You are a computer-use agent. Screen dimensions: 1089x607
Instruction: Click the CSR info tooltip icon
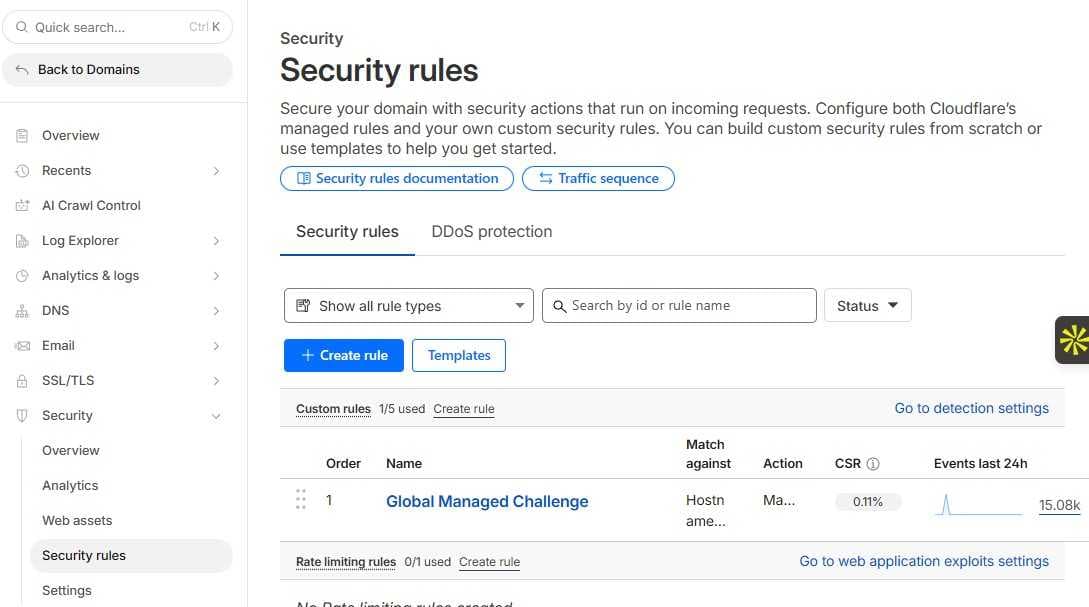tap(873, 463)
